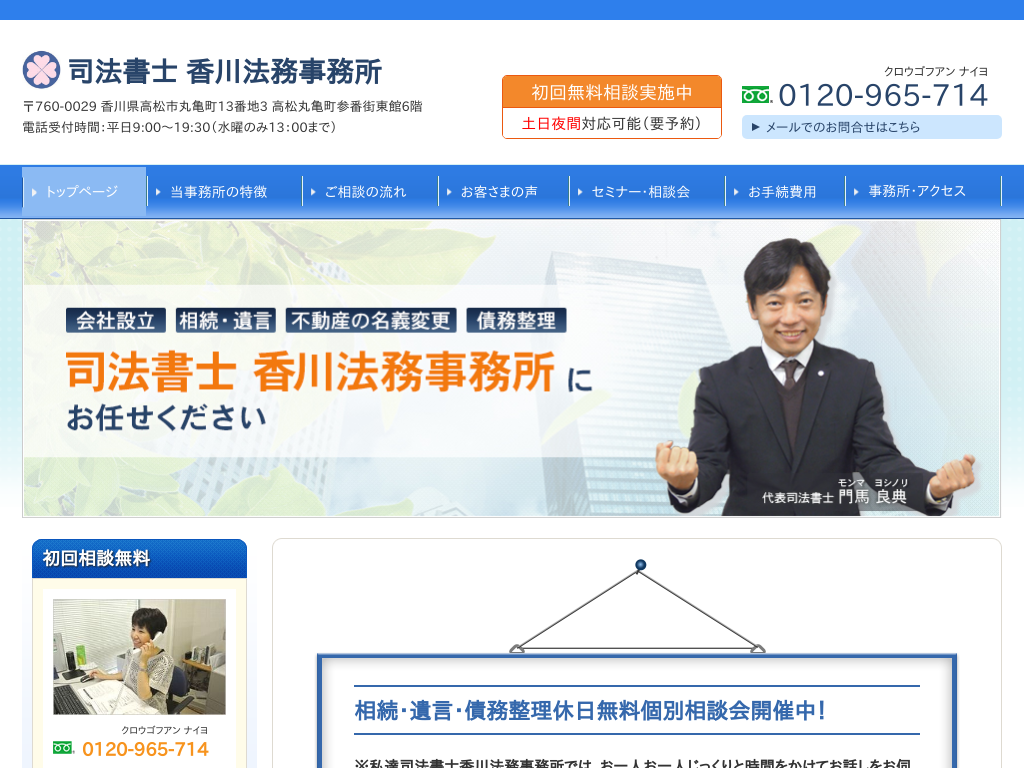Click the 司法書士 香川法務事務所 site title
1024x768 pixels.
224,71
